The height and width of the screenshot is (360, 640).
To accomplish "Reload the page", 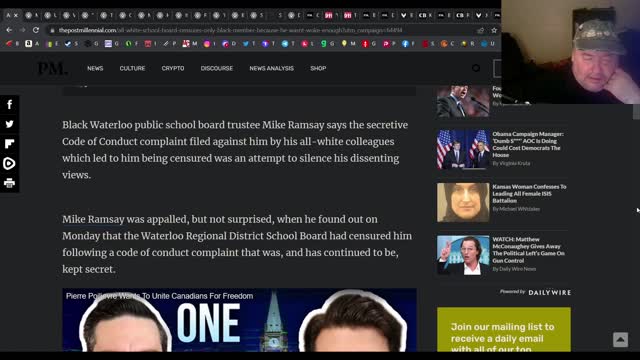I will tap(36, 30).
